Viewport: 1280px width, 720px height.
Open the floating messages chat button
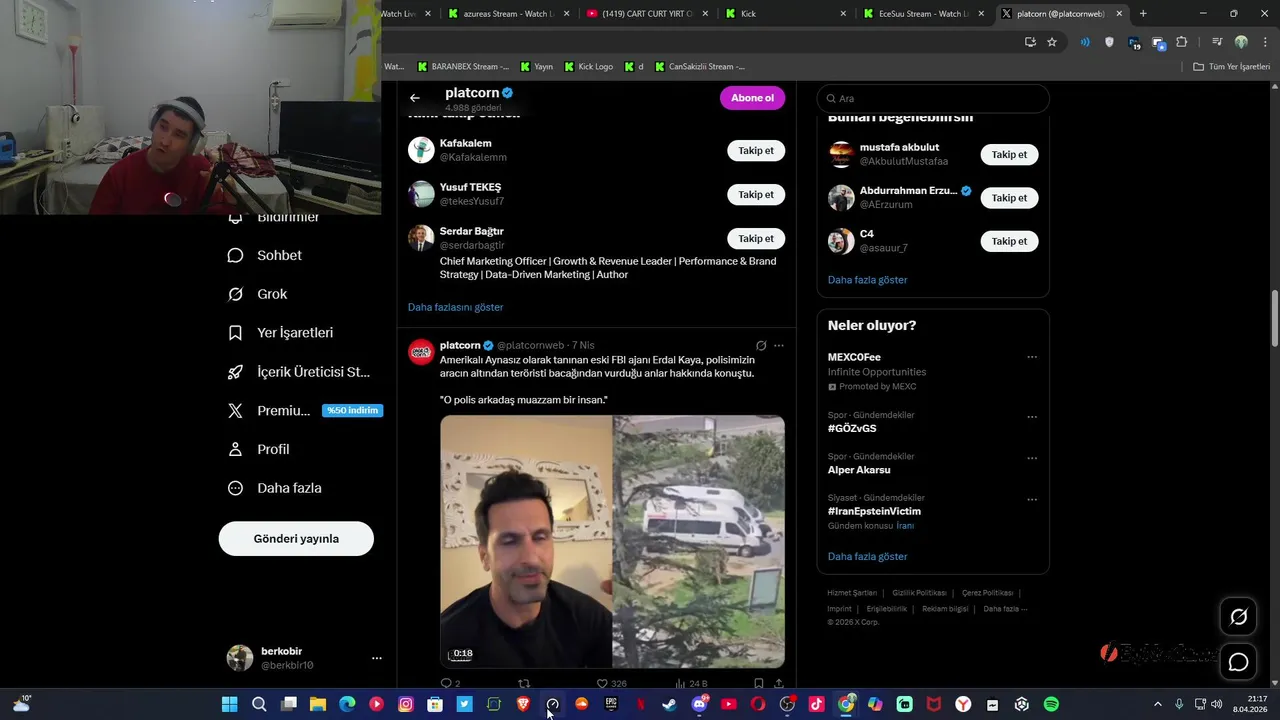click(x=1238, y=662)
